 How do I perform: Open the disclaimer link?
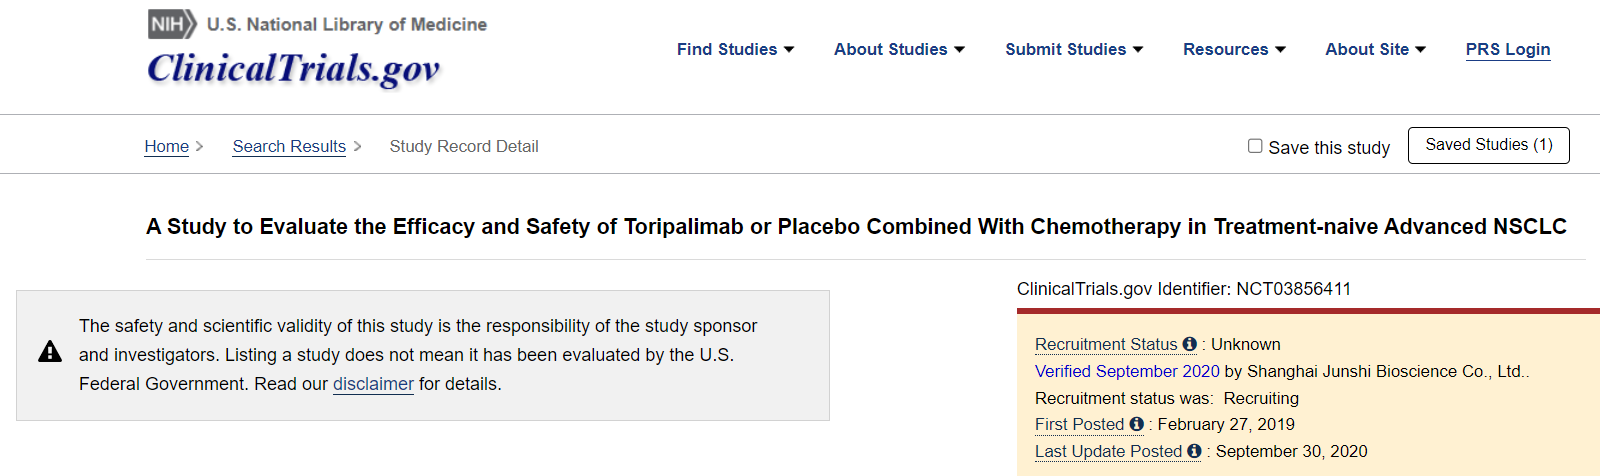click(x=373, y=384)
